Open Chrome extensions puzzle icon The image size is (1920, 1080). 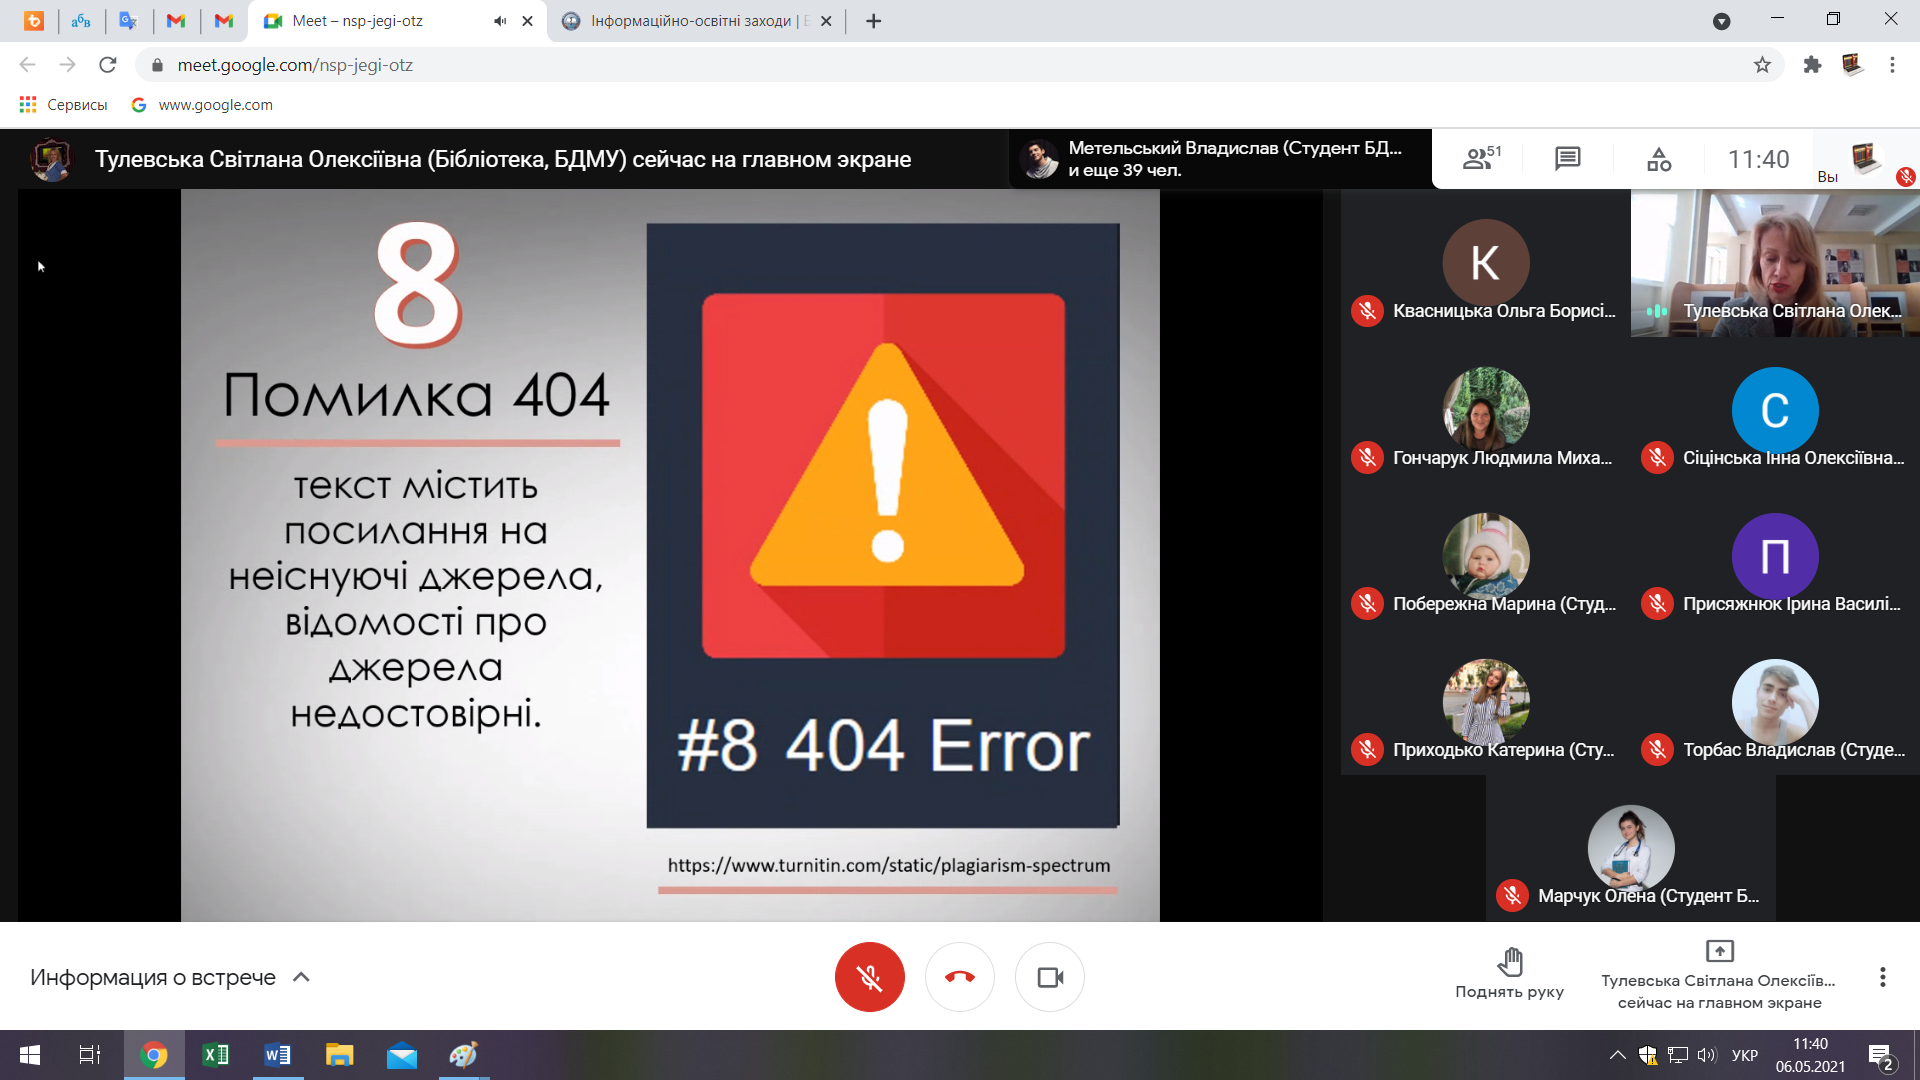(x=1812, y=65)
